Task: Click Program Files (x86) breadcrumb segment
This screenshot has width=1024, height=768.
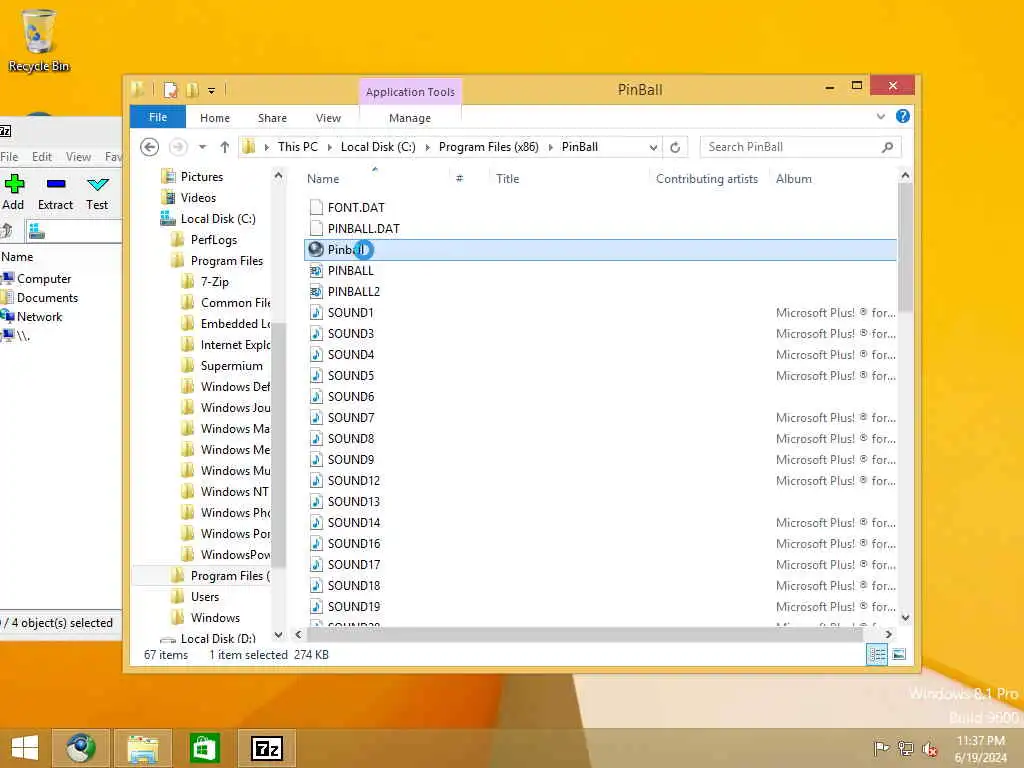Action: (488, 147)
